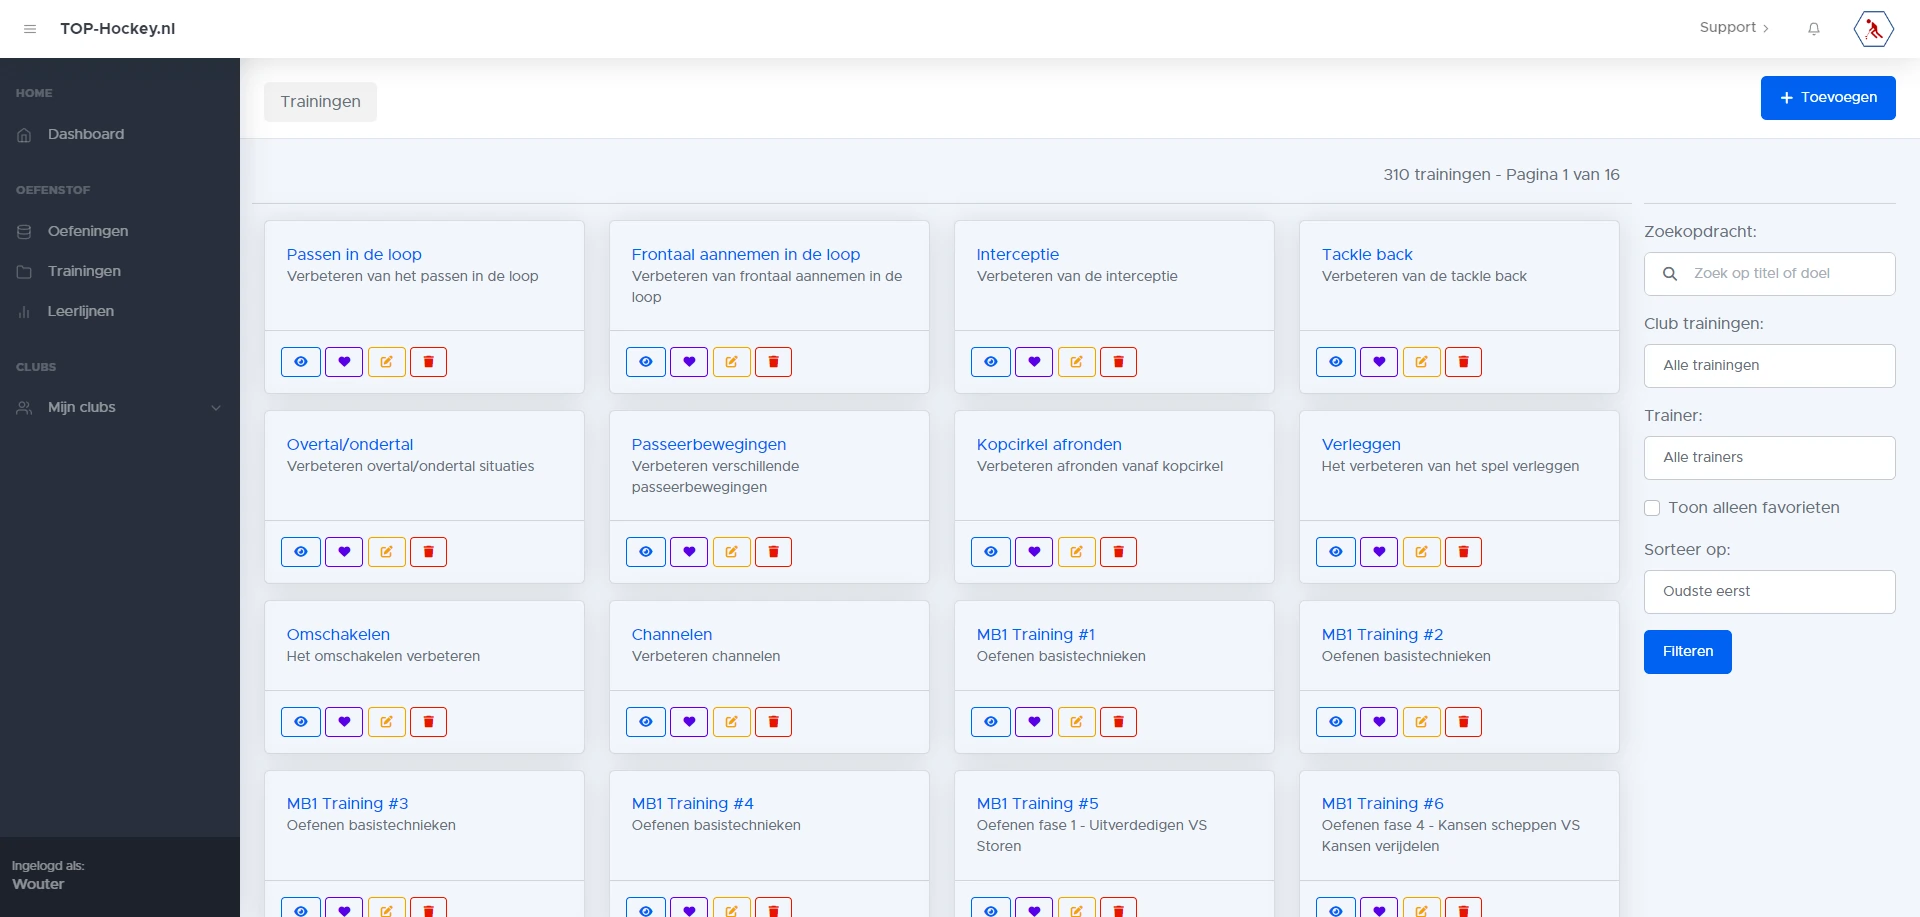Edit the 'Interceptie' training
The width and height of the screenshot is (1920, 917).
point(1076,362)
